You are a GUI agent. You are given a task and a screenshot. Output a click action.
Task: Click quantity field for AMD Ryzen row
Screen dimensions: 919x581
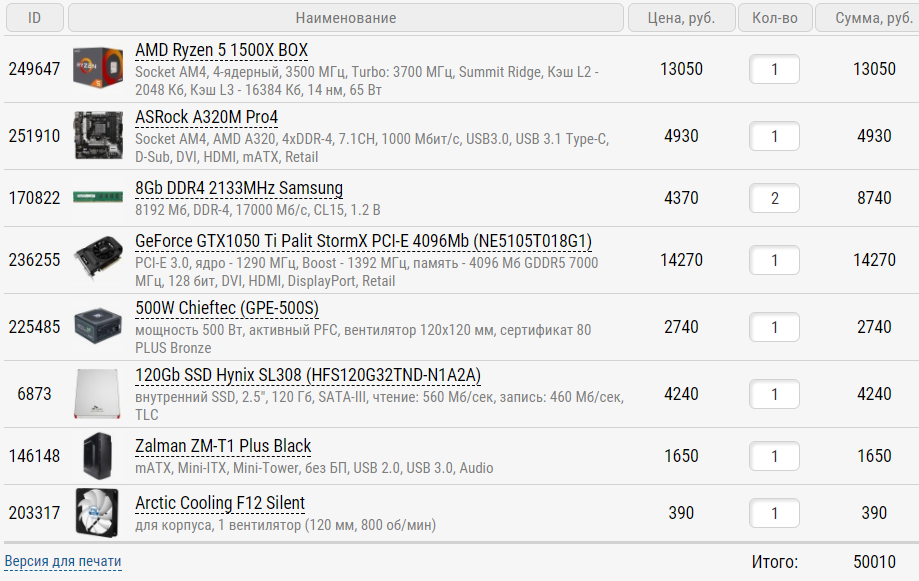[x=774, y=69]
